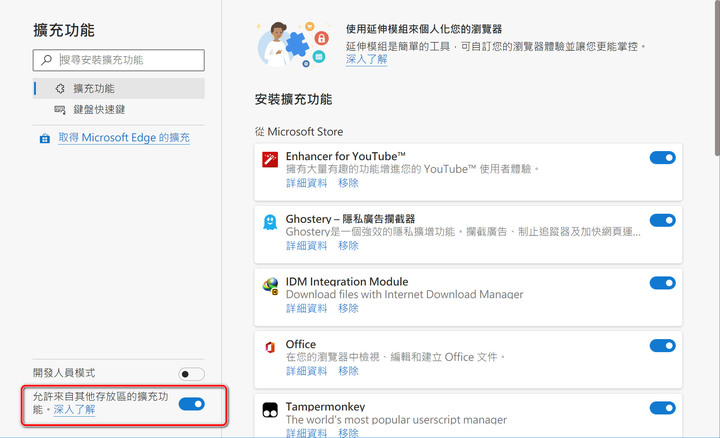
Task: Click the keyboard icon beside 鍵盤快速鍵
Action: 60,110
